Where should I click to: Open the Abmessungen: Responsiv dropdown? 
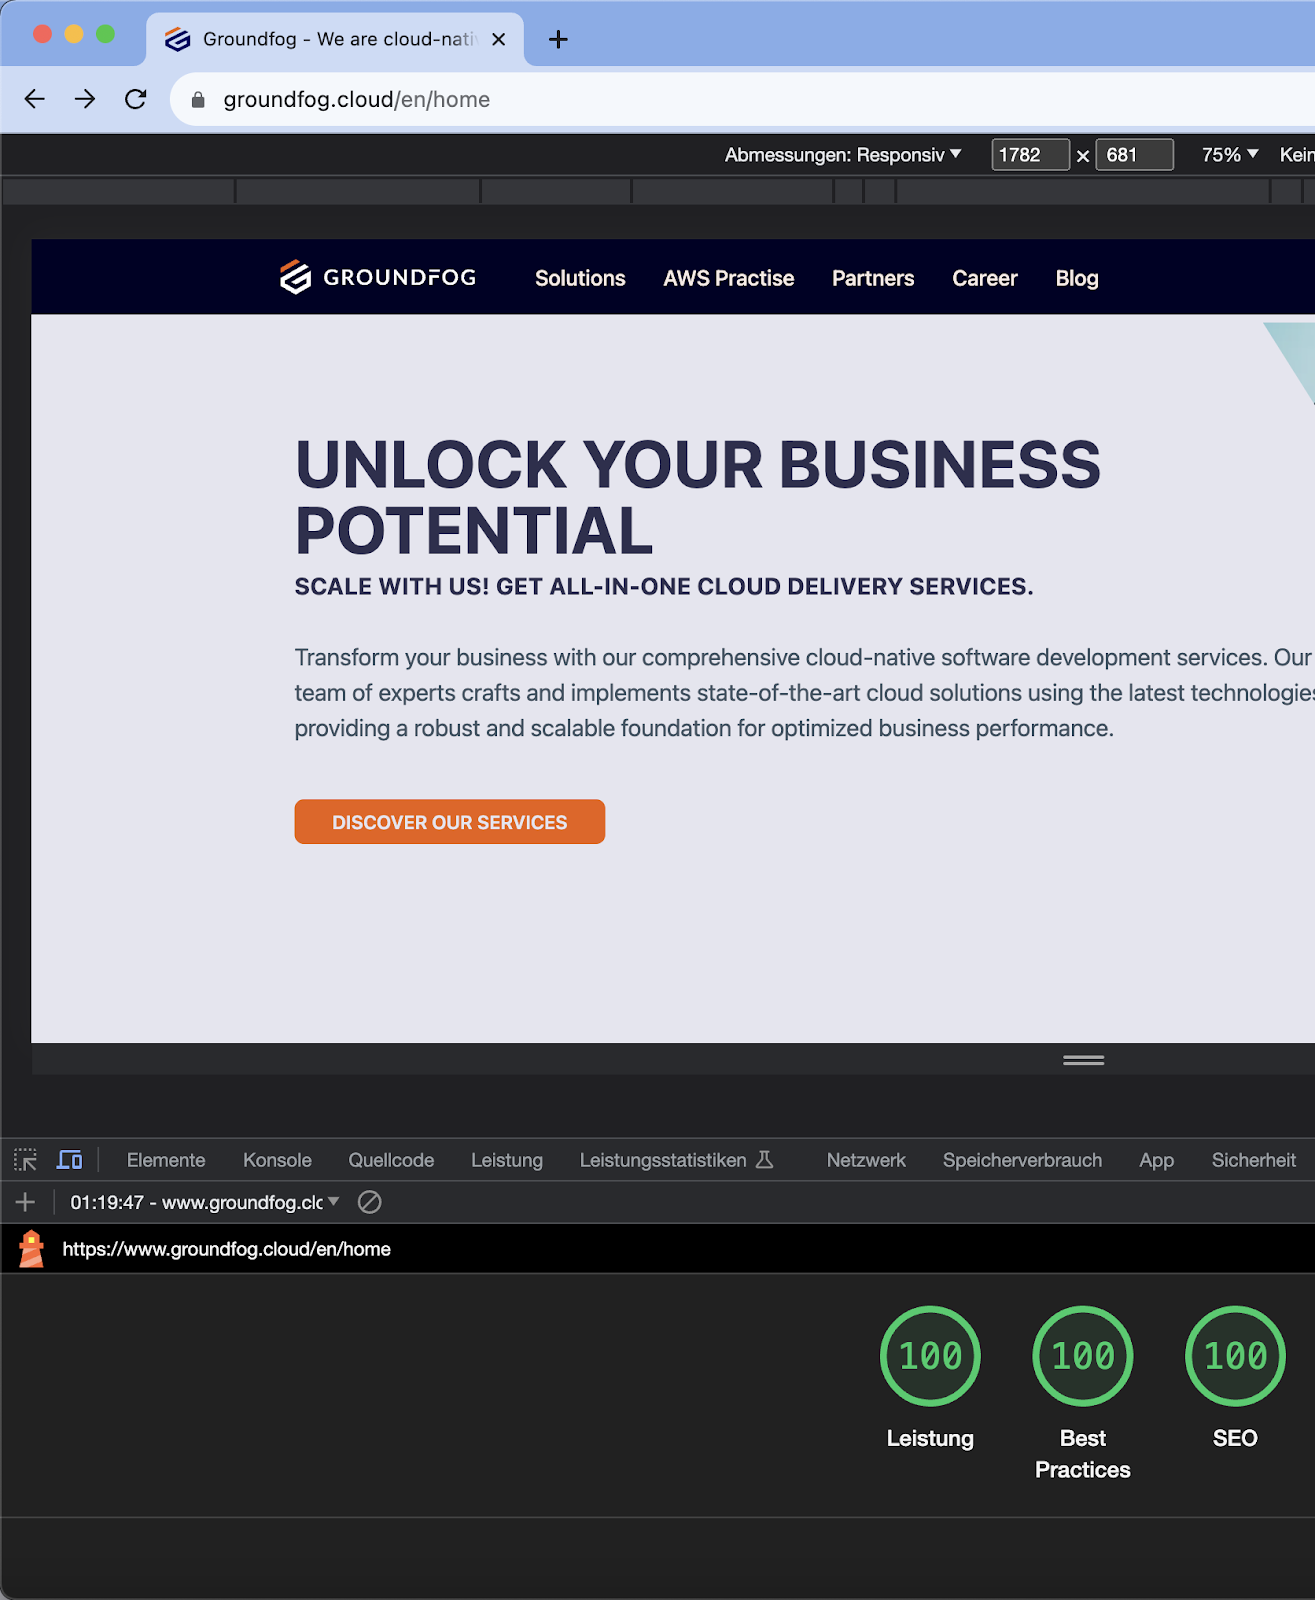point(843,155)
